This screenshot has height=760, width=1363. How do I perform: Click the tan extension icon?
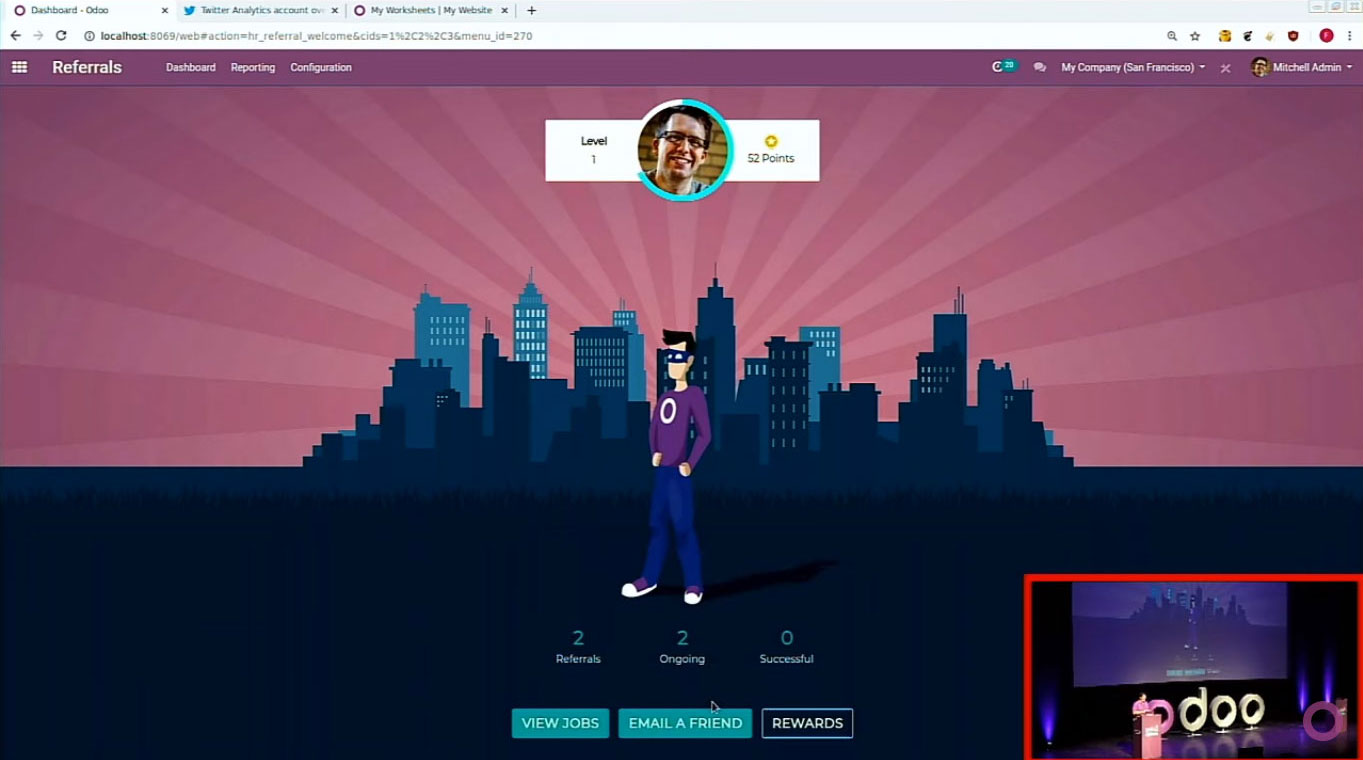(x=1270, y=35)
